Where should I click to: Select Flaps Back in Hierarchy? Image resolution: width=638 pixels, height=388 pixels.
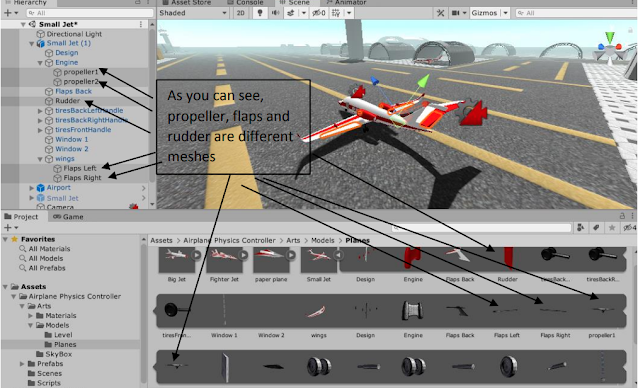pos(73,91)
